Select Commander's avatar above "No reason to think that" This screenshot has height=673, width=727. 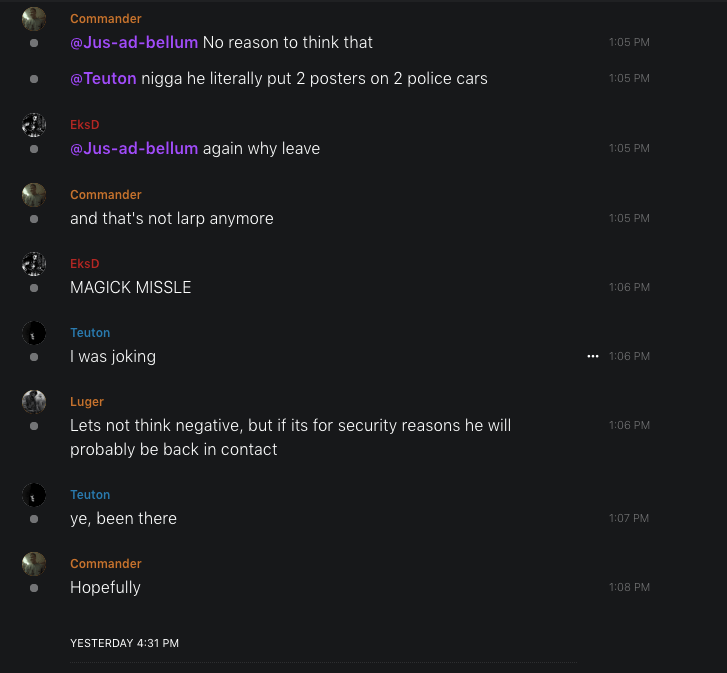pyautogui.click(x=34, y=19)
